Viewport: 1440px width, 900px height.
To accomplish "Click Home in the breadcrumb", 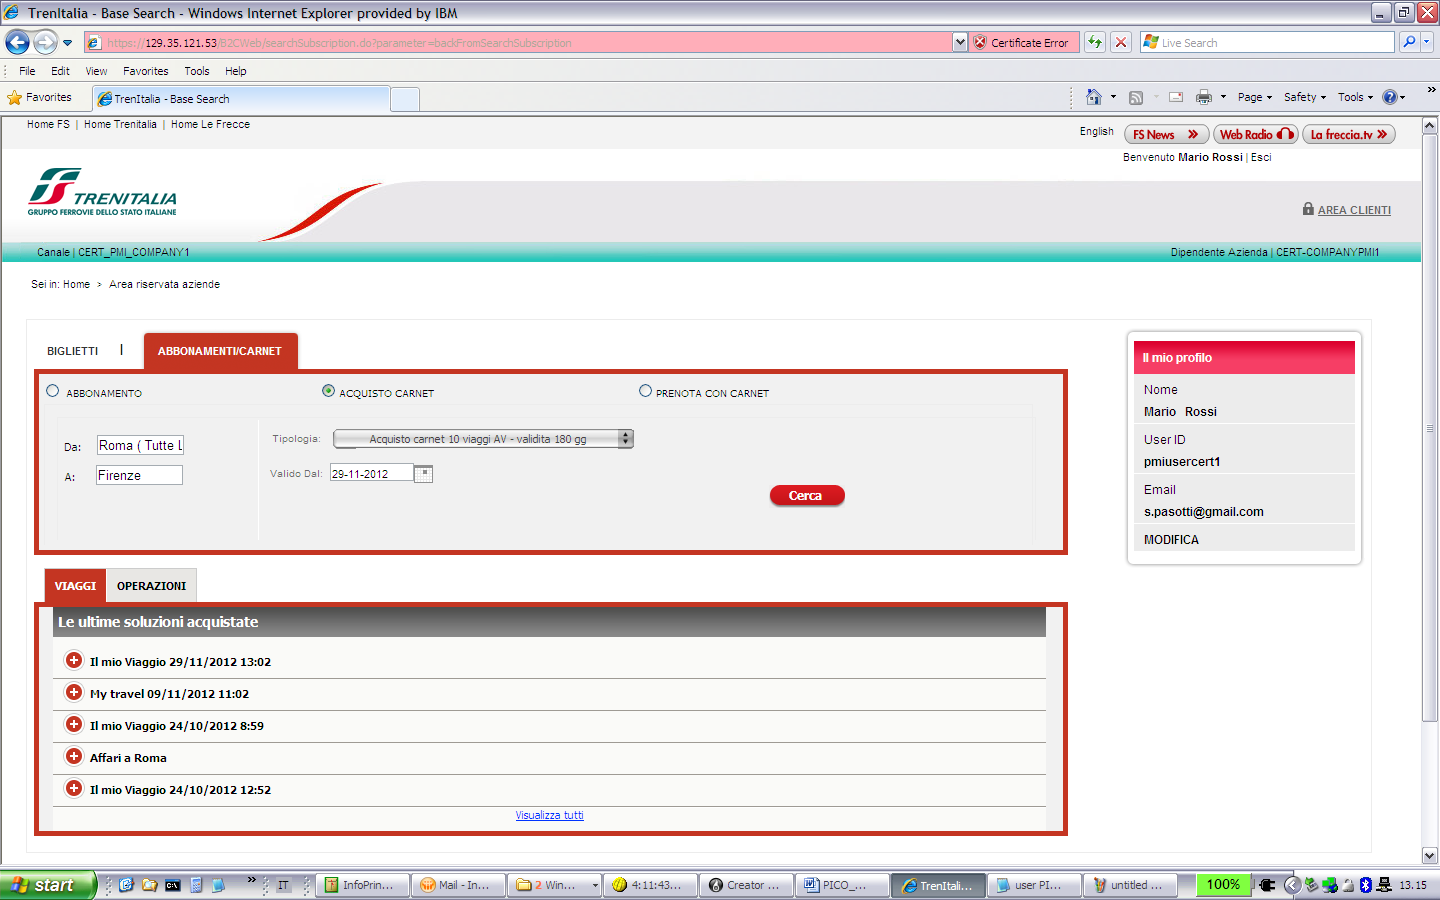I will [x=76, y=284].
